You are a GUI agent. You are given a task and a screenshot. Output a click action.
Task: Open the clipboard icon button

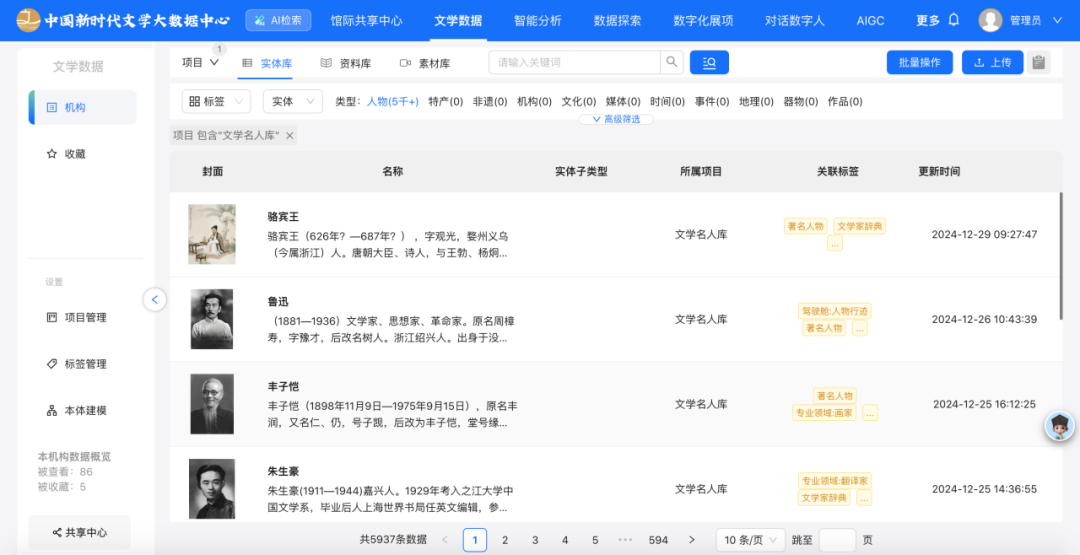tap(1039, 62)
